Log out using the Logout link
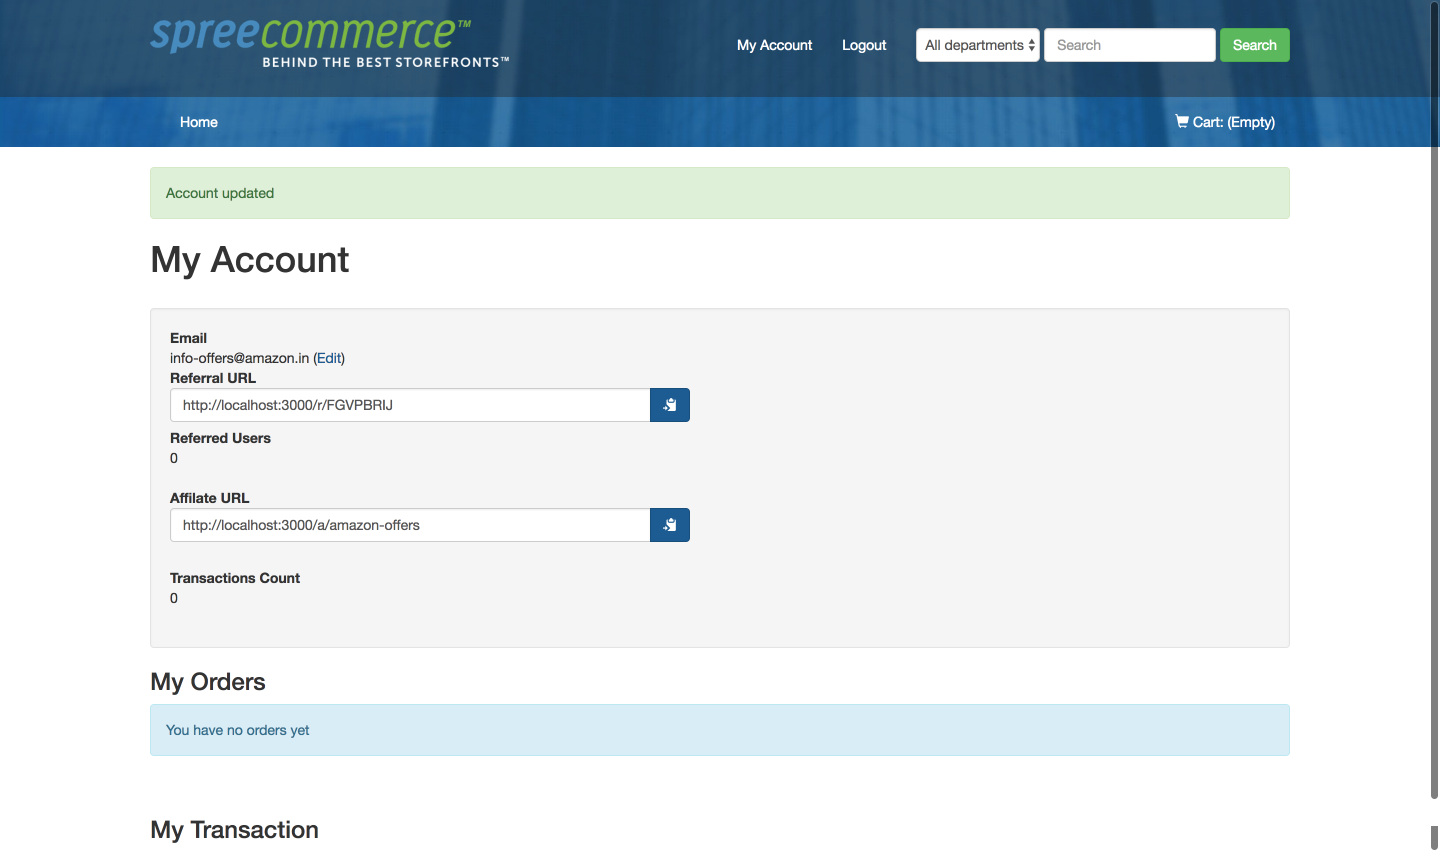Image resolution: width=1440 pixels, height=852 pixels. tap(864, 45)
